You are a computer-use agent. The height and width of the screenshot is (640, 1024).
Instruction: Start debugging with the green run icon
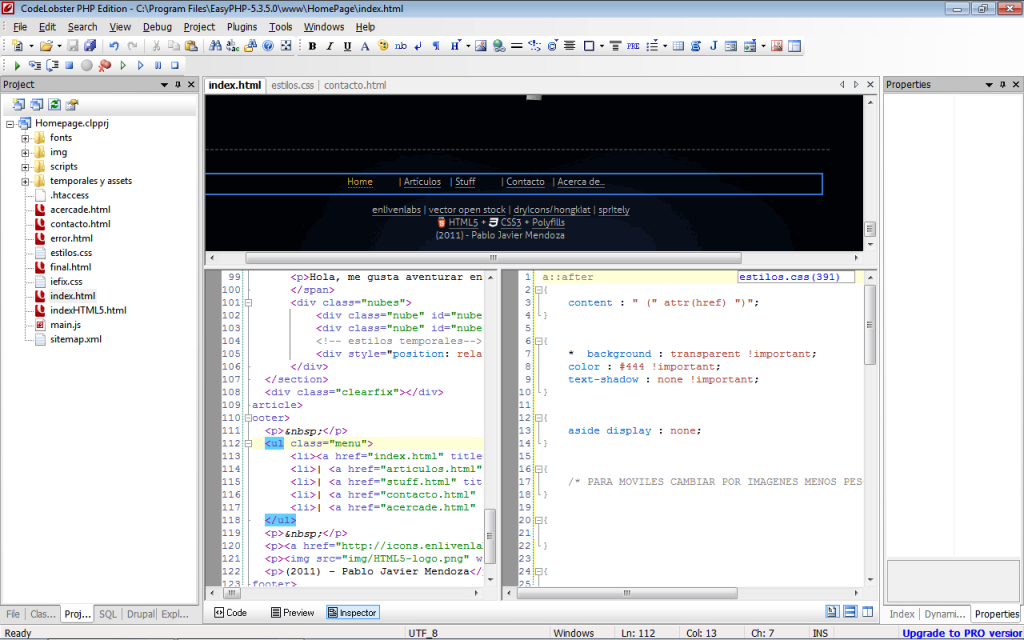pos(18,64)
